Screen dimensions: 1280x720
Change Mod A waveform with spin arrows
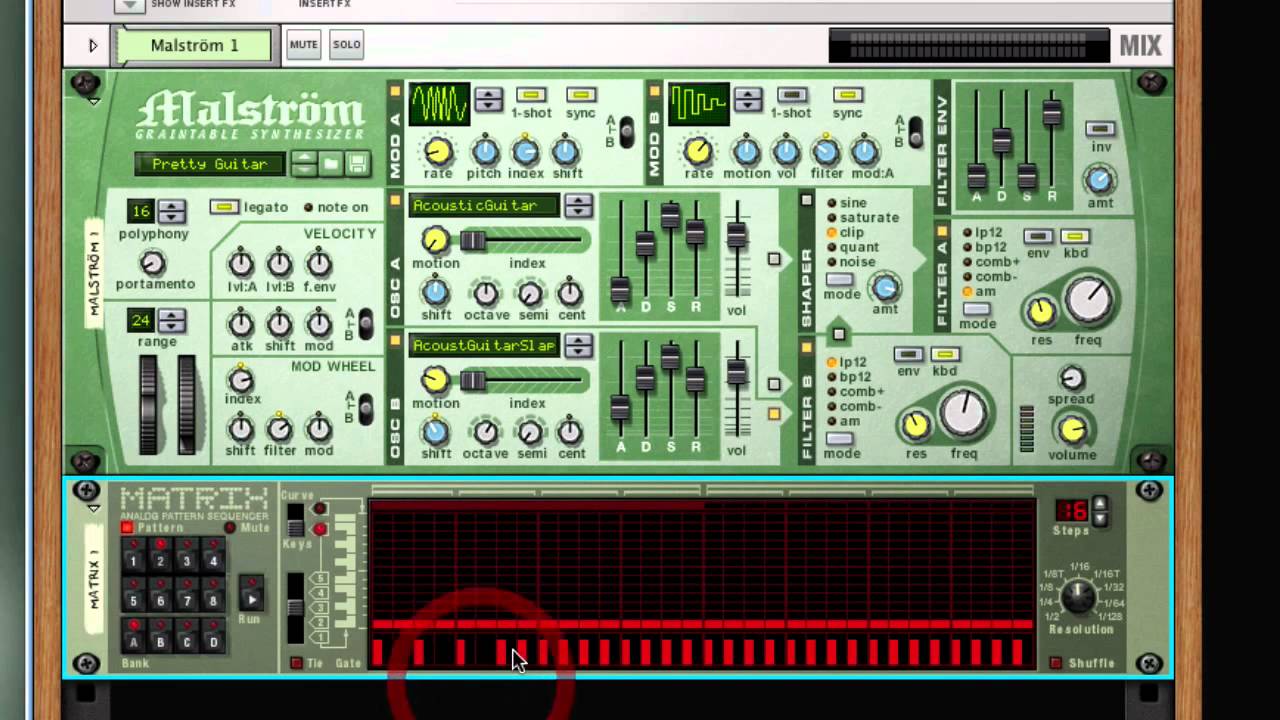pyautogui.click(x=488, y=100)
